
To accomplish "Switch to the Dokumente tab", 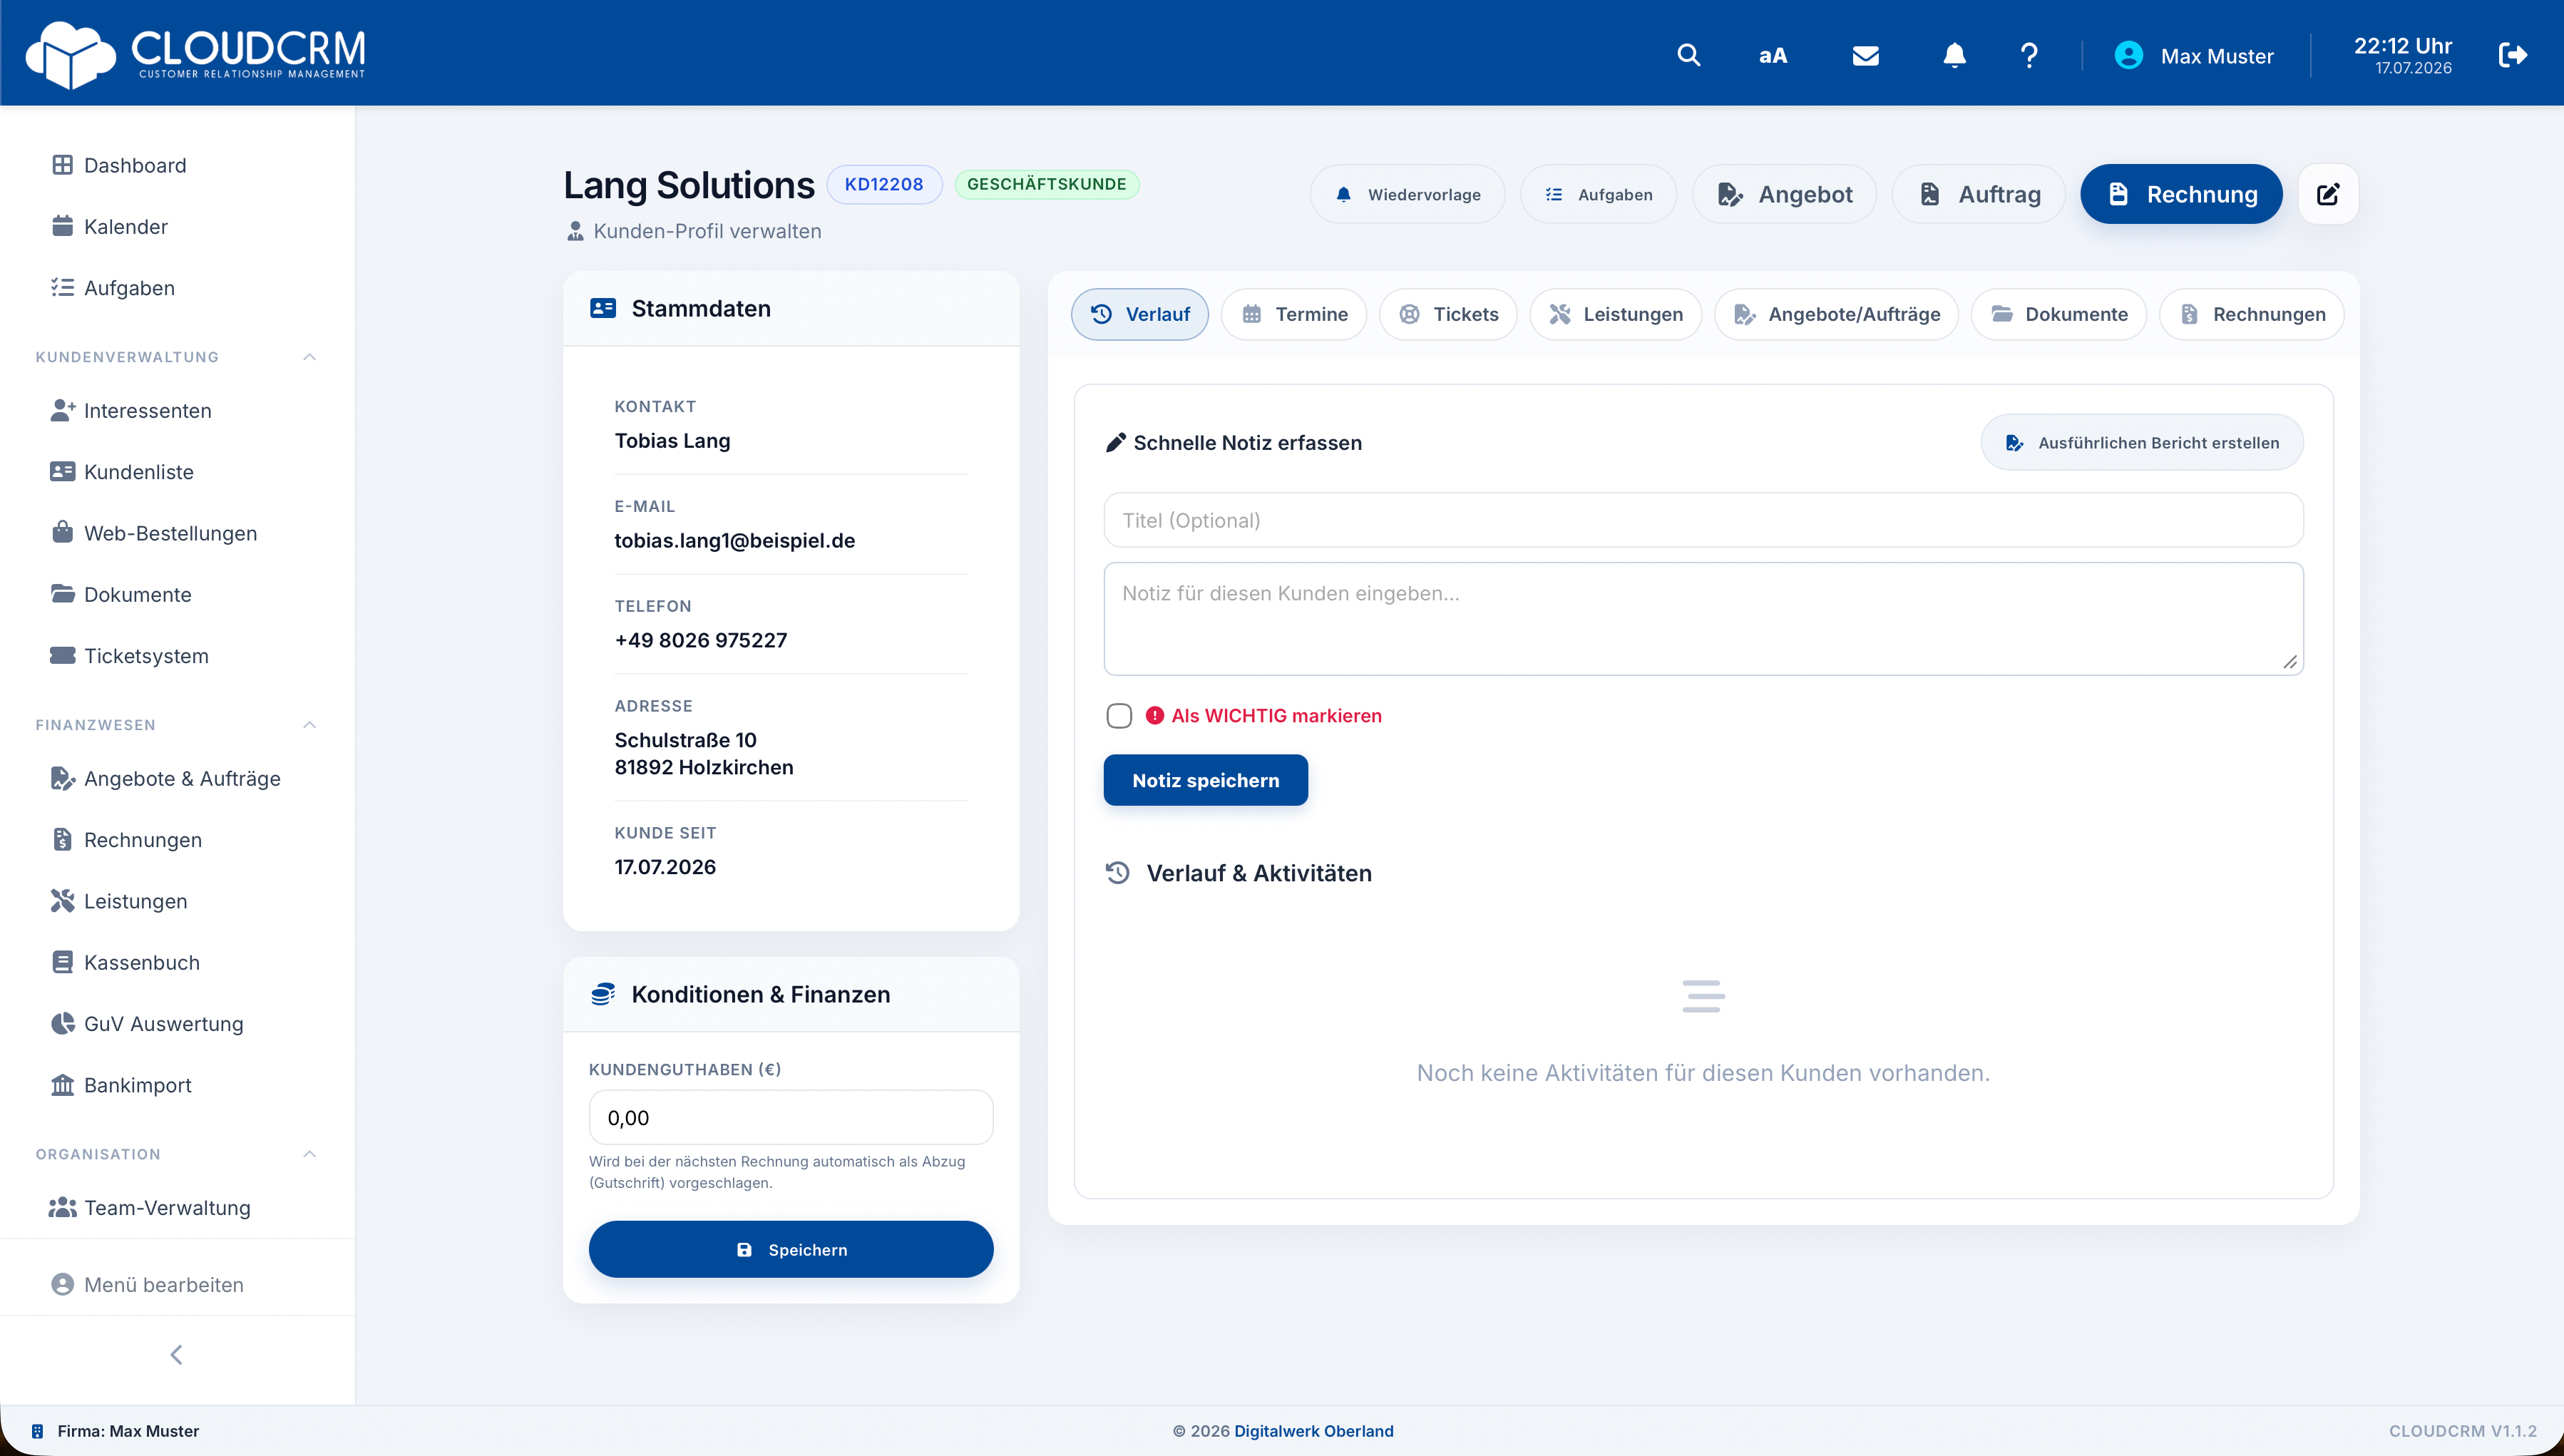I will (2059, 314).
